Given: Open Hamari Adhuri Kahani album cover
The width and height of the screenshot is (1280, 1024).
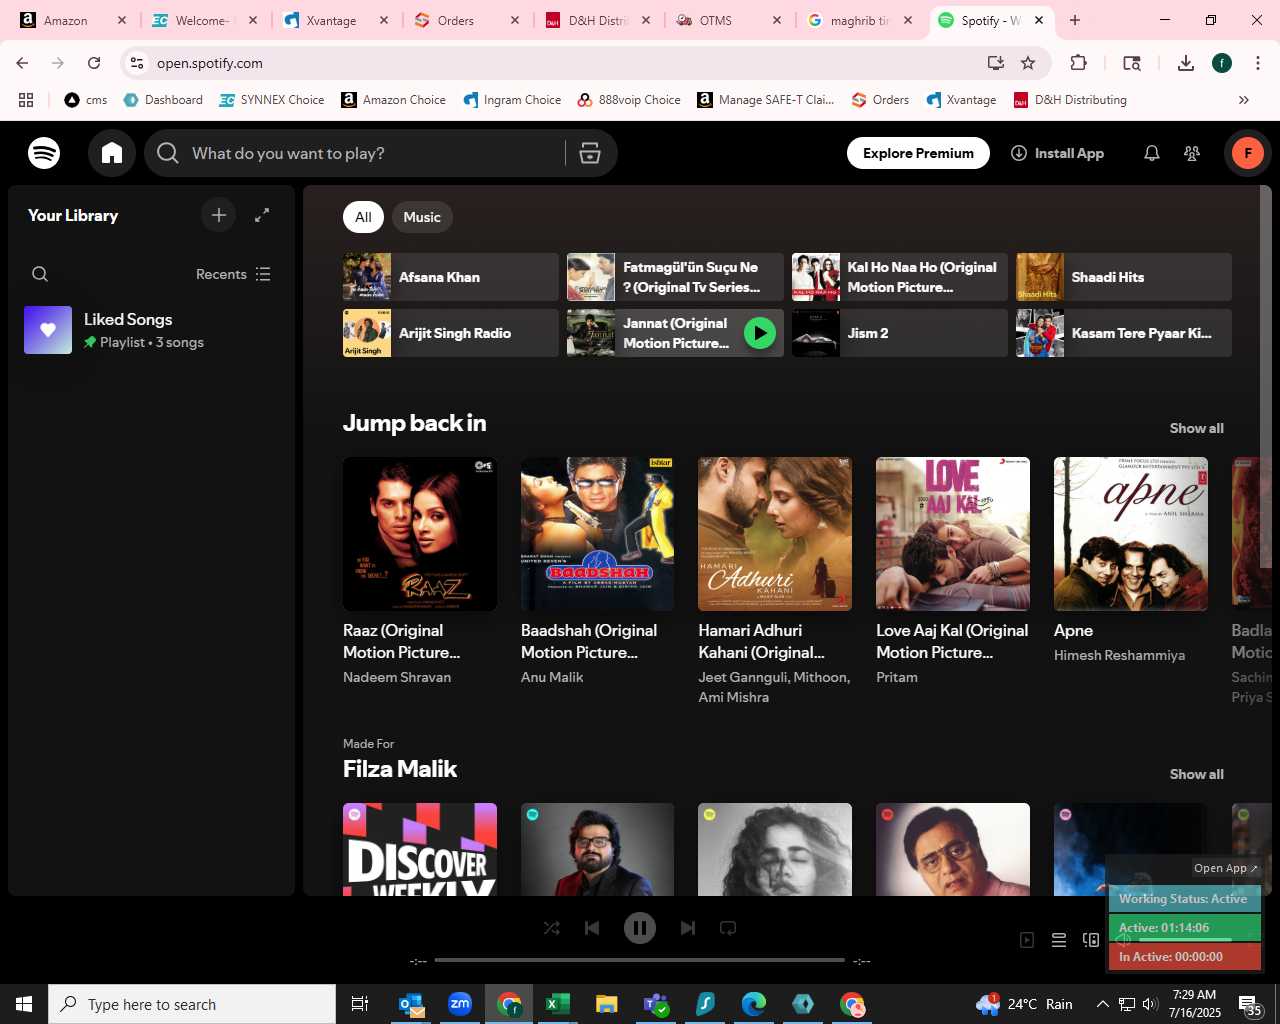Looking at the screenshot, I should 775,534.
